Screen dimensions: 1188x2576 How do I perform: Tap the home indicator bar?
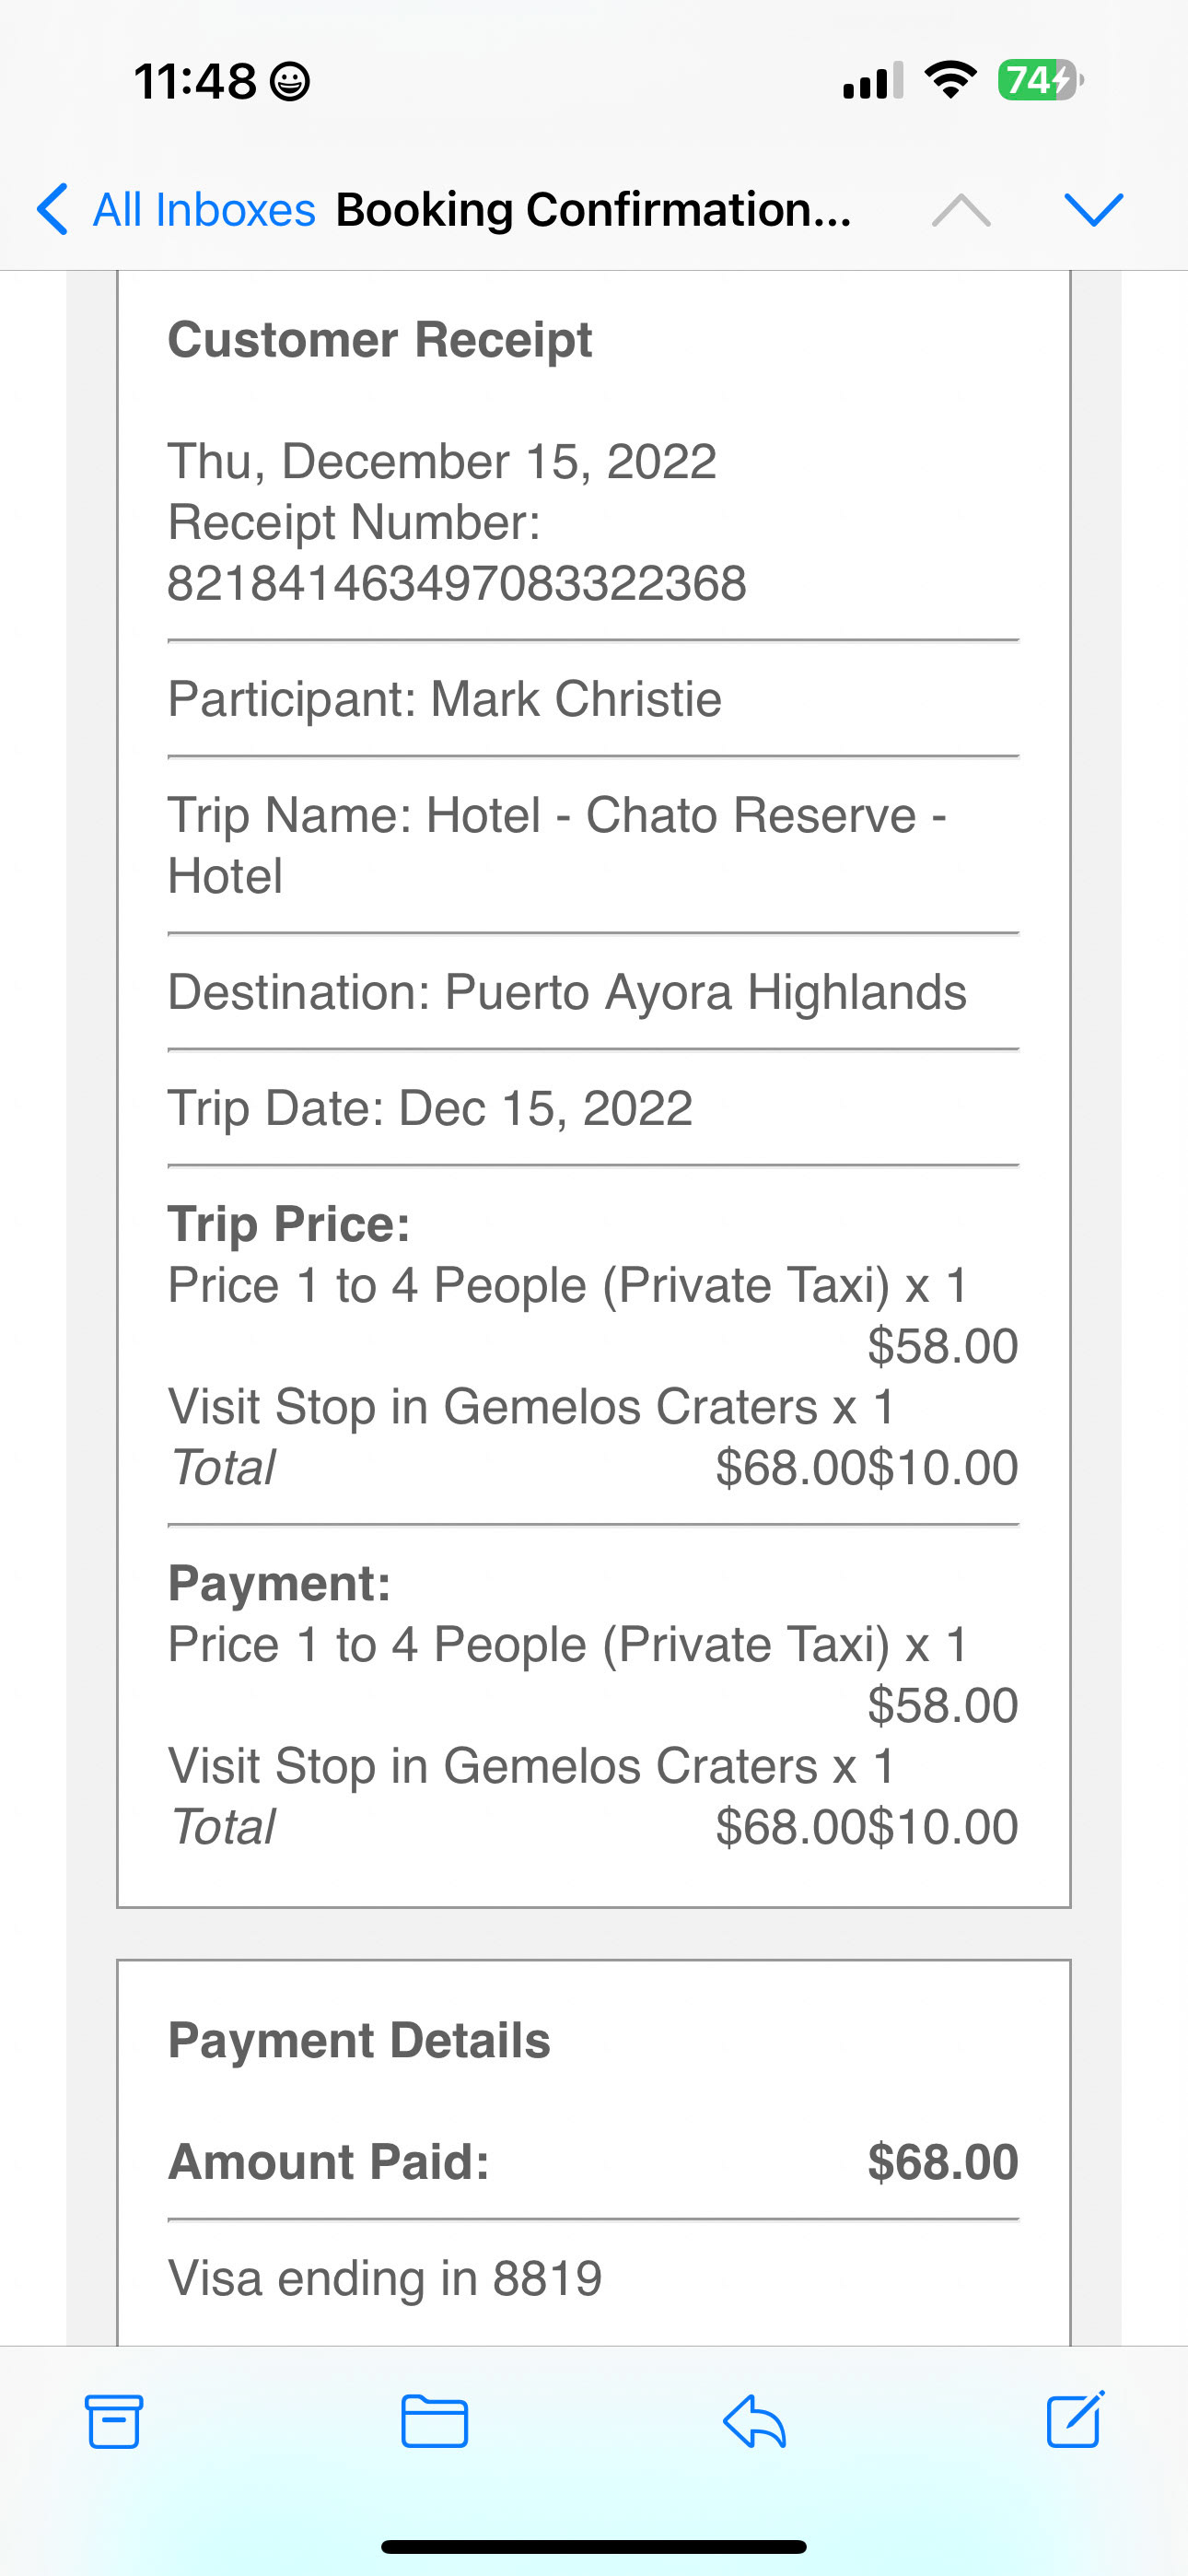(x=594, y=2546)
